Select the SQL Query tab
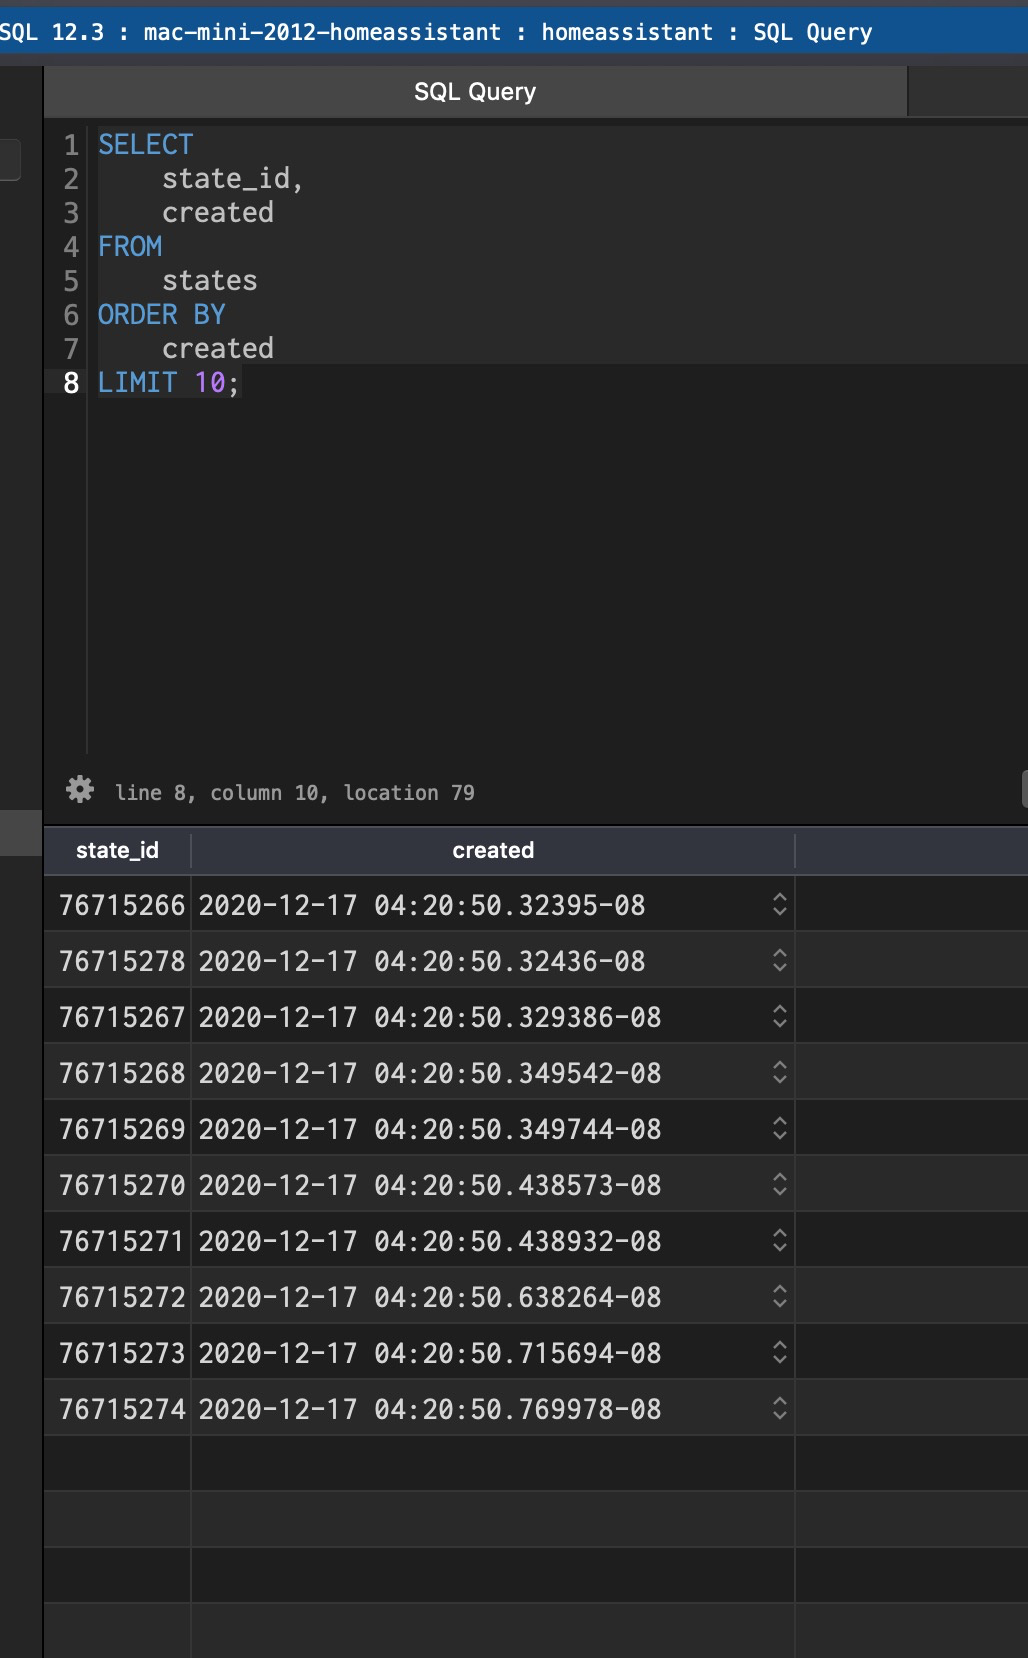 point(475,92)
